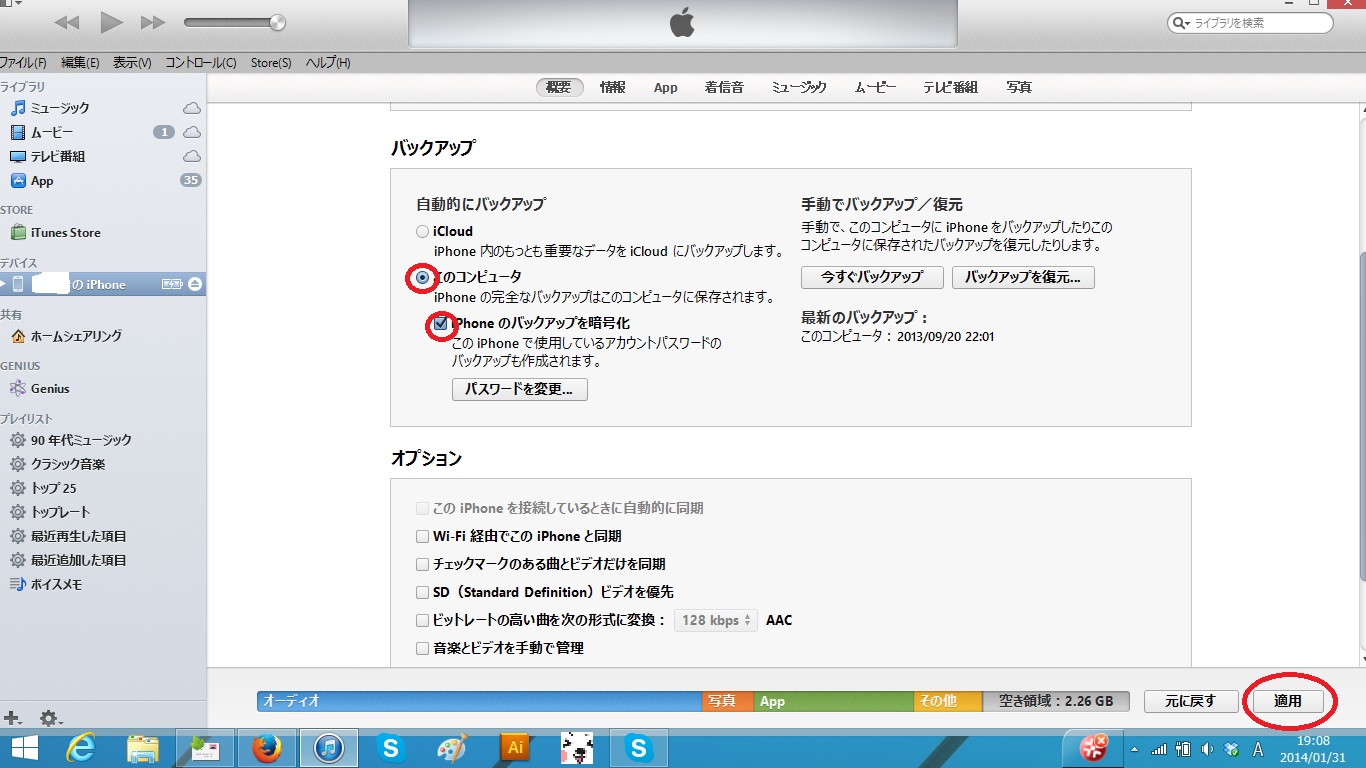Check 音楽とビデオを手動で管理 option
The height and width of the screenshot is (768, 1366).
[422, 649]
